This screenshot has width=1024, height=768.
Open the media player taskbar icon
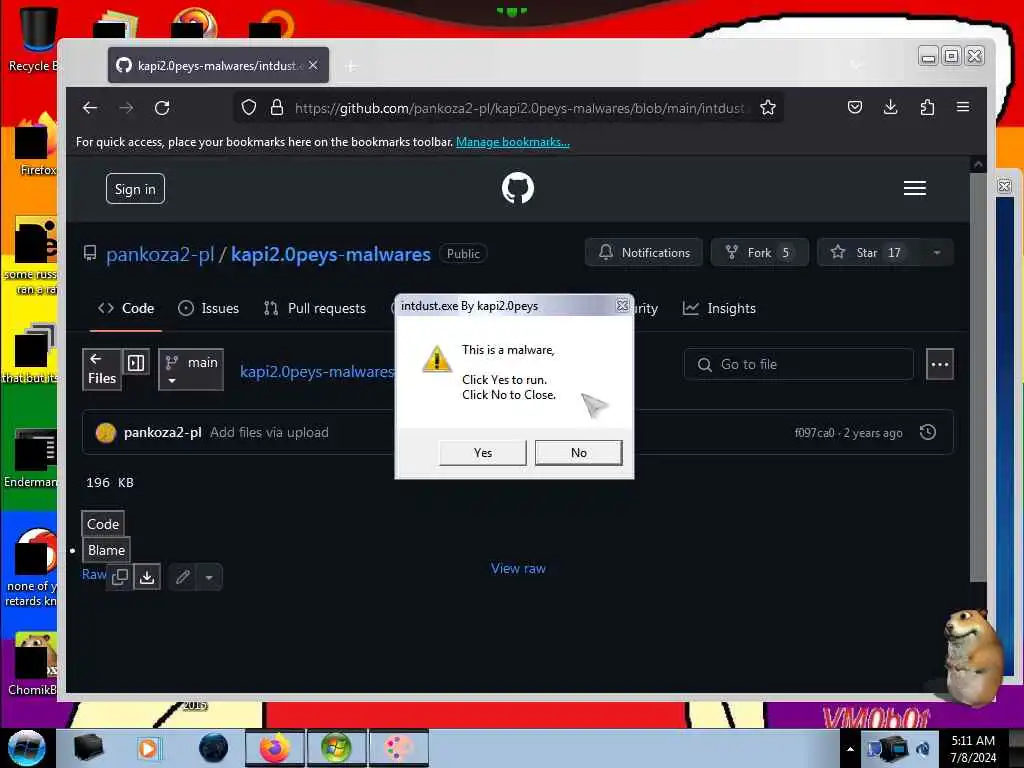click(x=149, y=748)
